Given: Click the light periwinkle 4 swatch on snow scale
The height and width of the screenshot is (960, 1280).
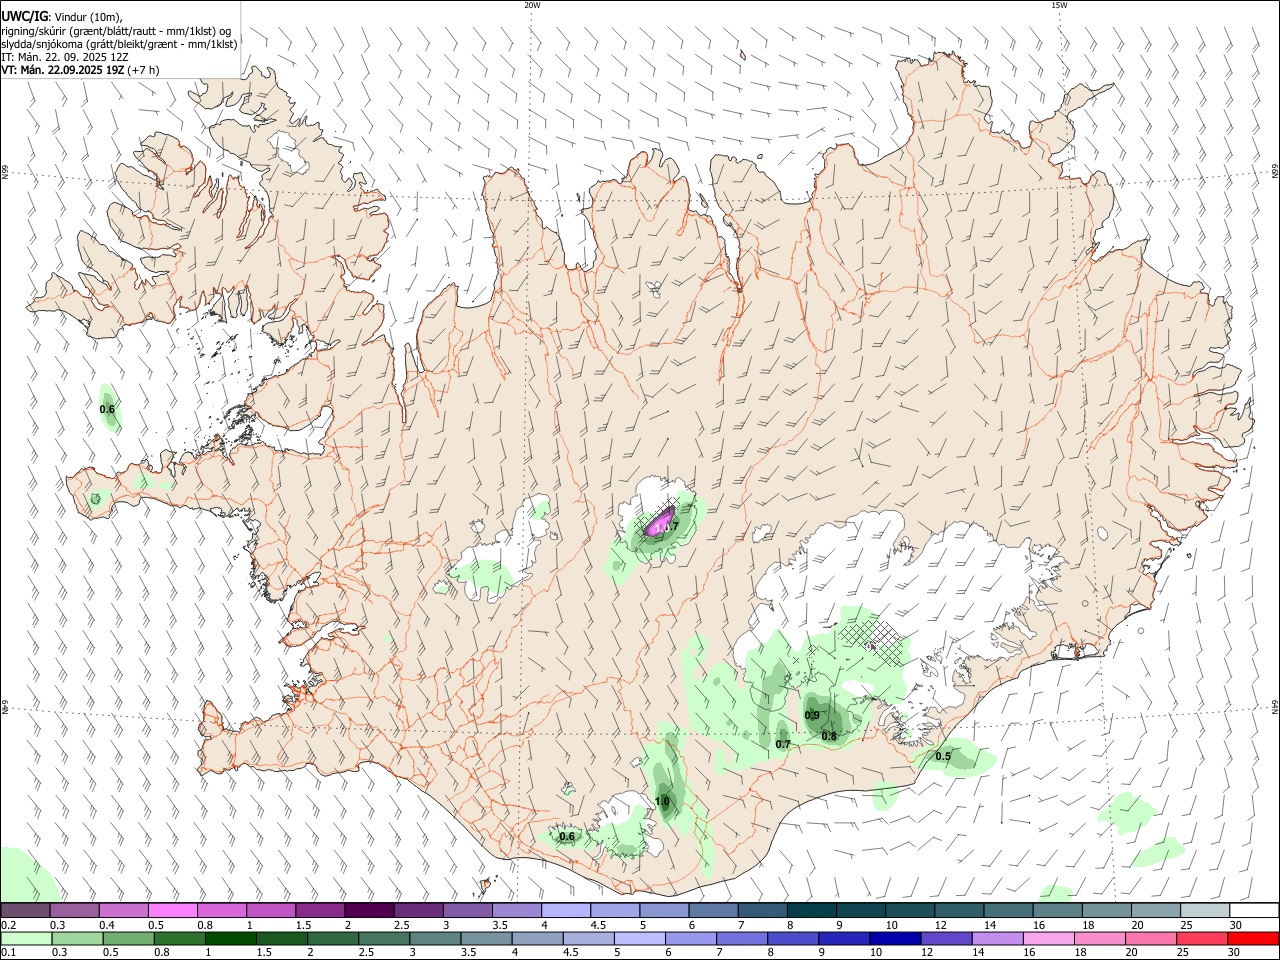Looking at the screenshot, I should (565, 910).
